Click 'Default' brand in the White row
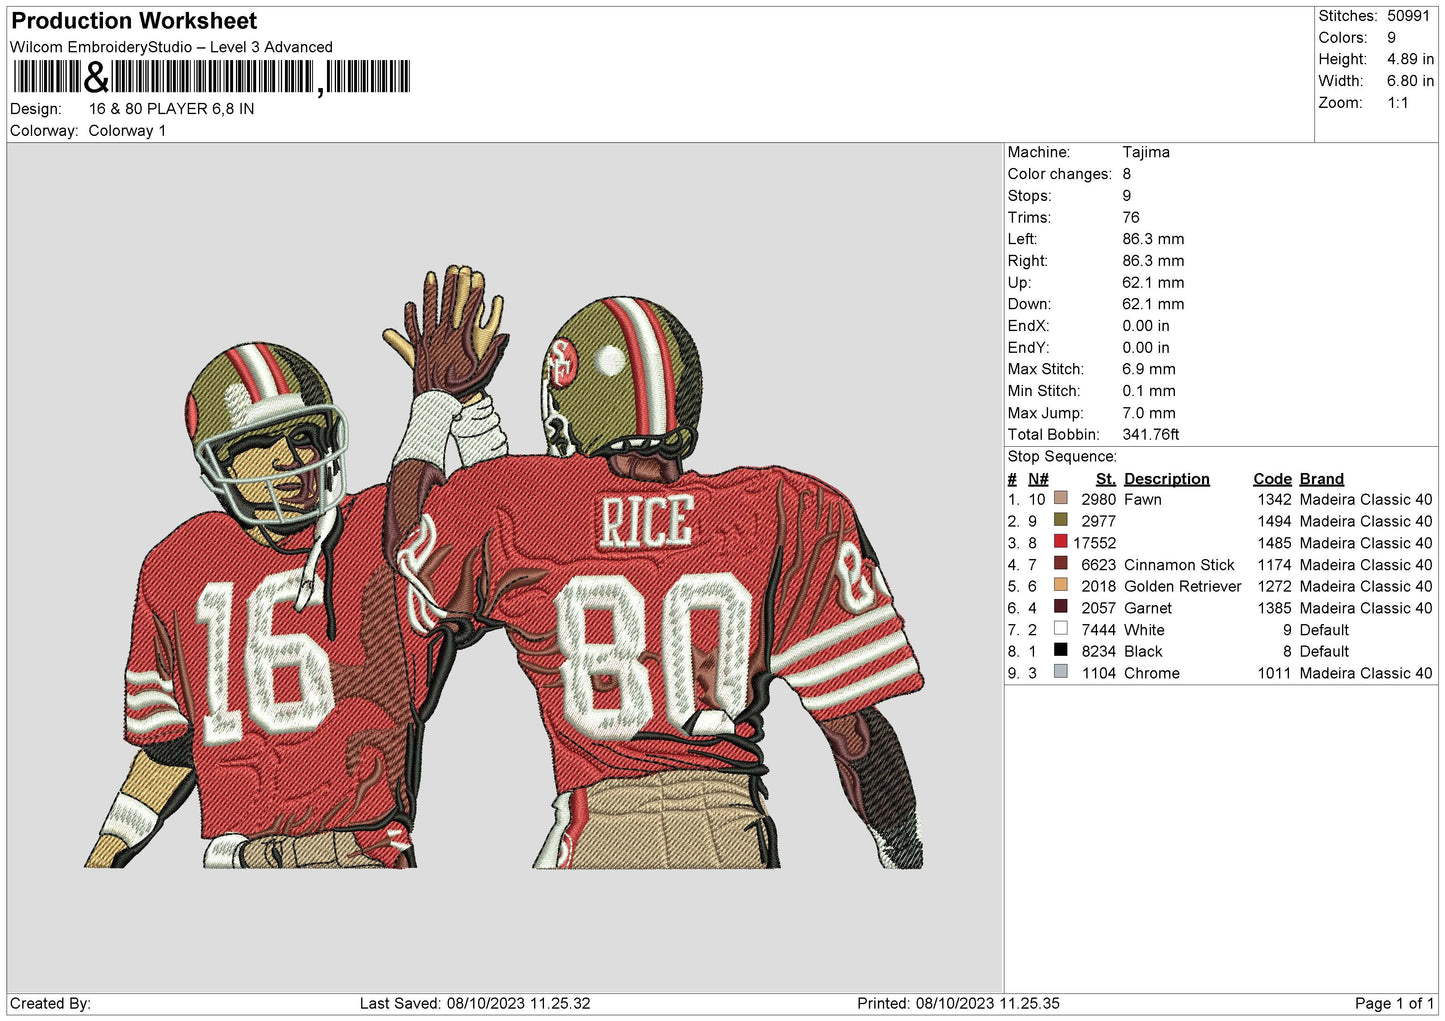The height and width of the screenshot is (1021, 1445). tap(1324, 631)
